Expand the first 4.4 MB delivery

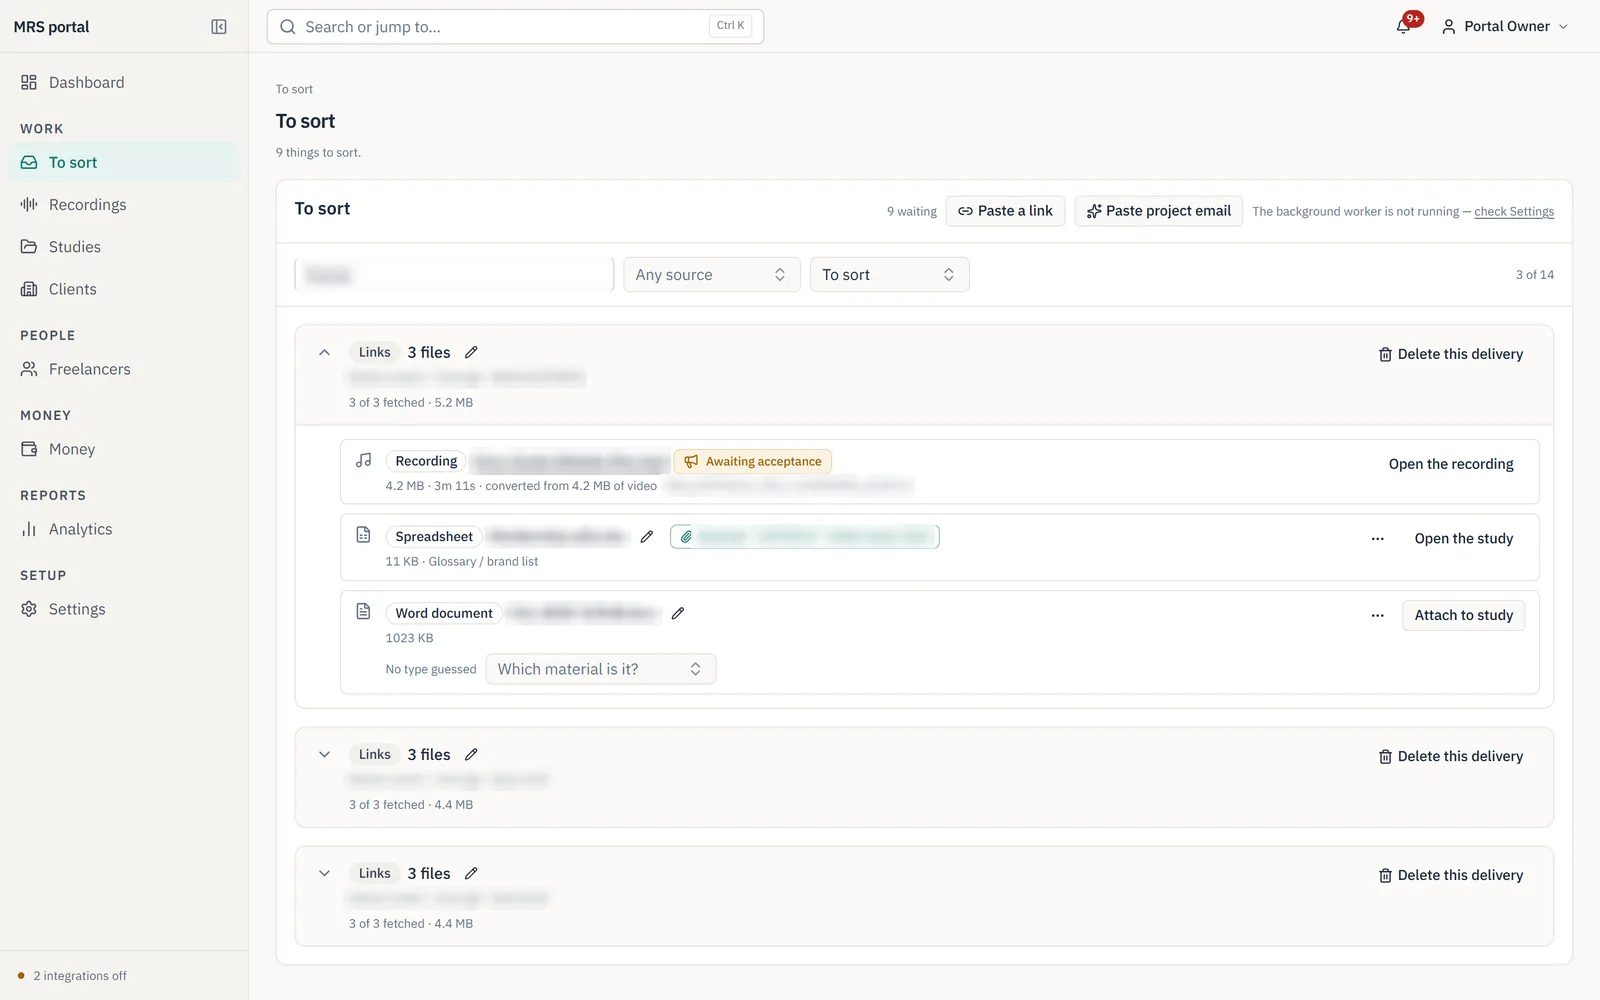(324, 754)
